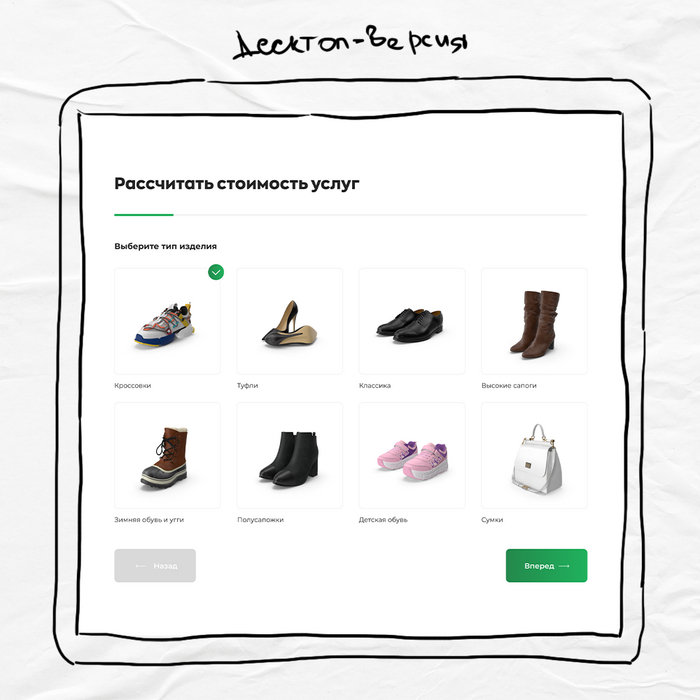Viewport: 700px width, 700px height.
Task: Select the Кроссовки sneaker card
Action: click(x=167, y=321)
